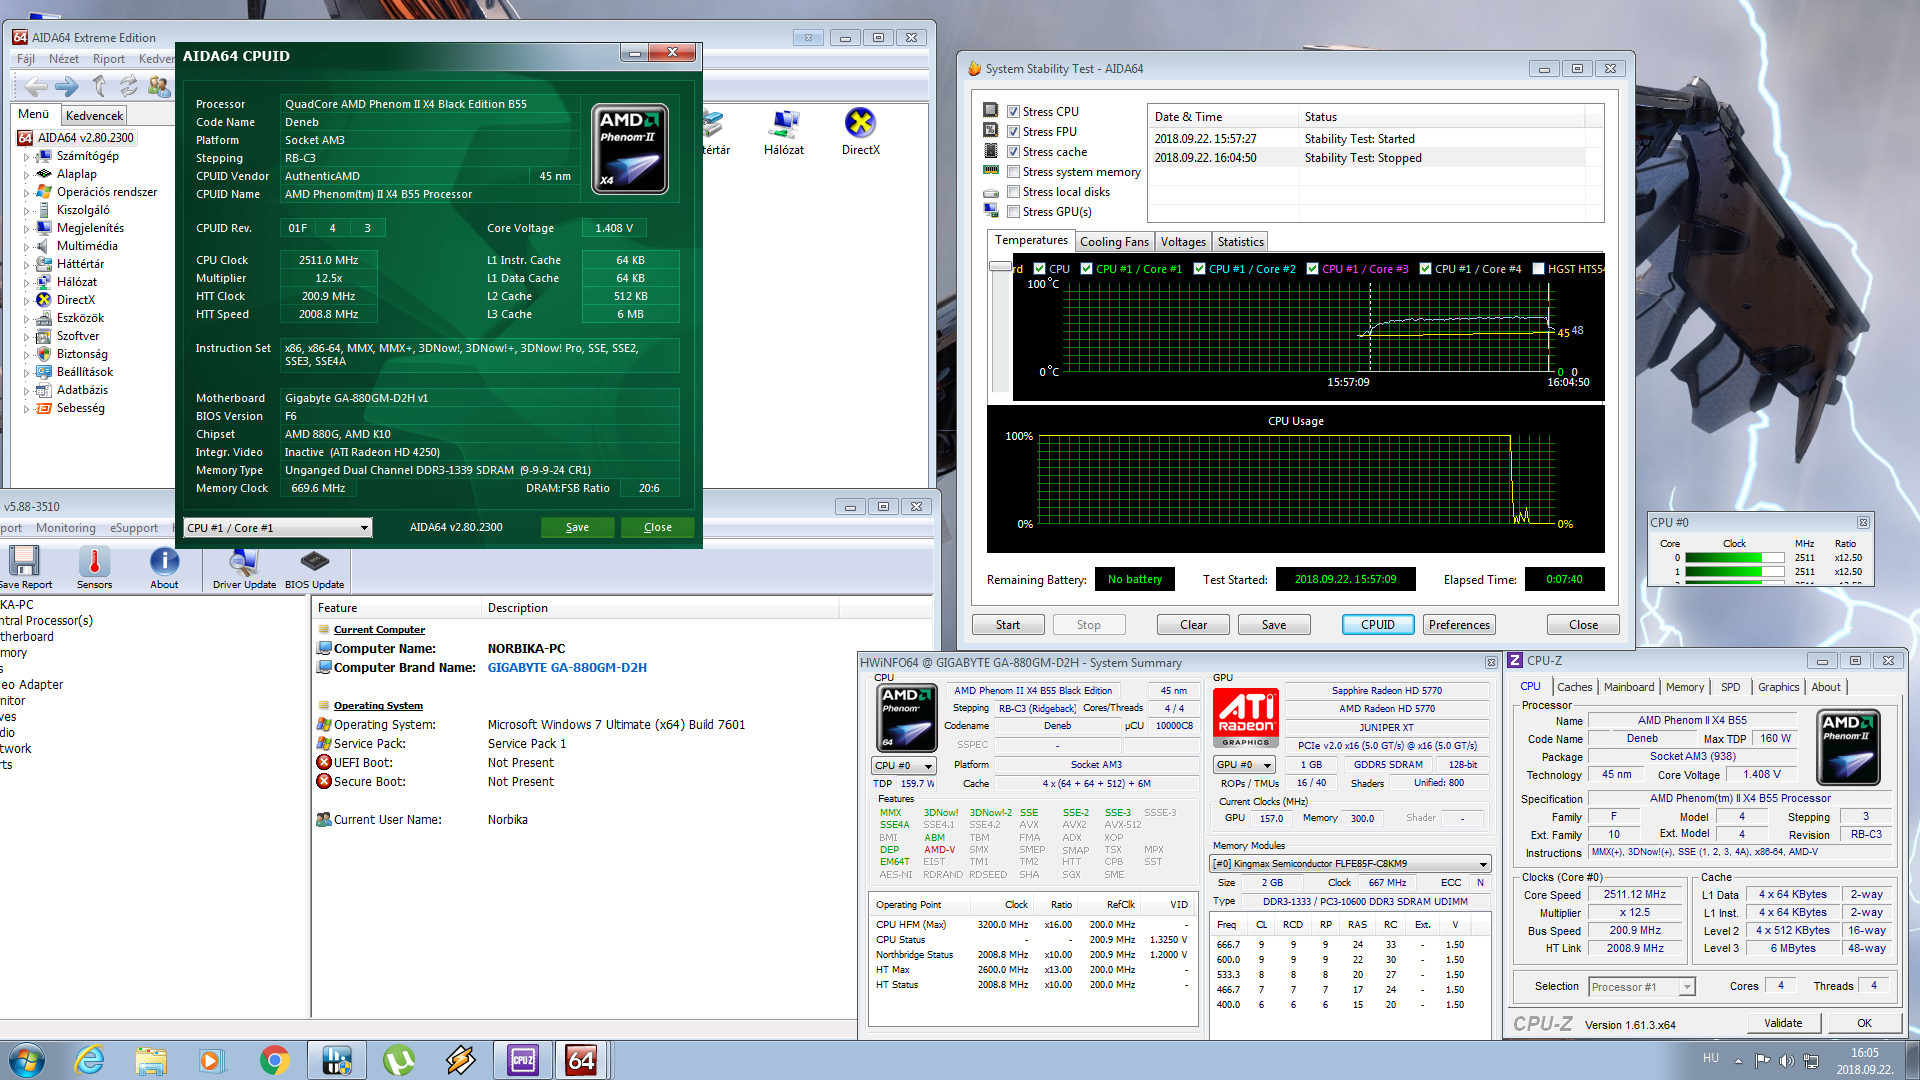Click the BIOS Update icon in HWiNFO
The height and width of the screenshot is (1080, 1920).
tap(314, 568)
